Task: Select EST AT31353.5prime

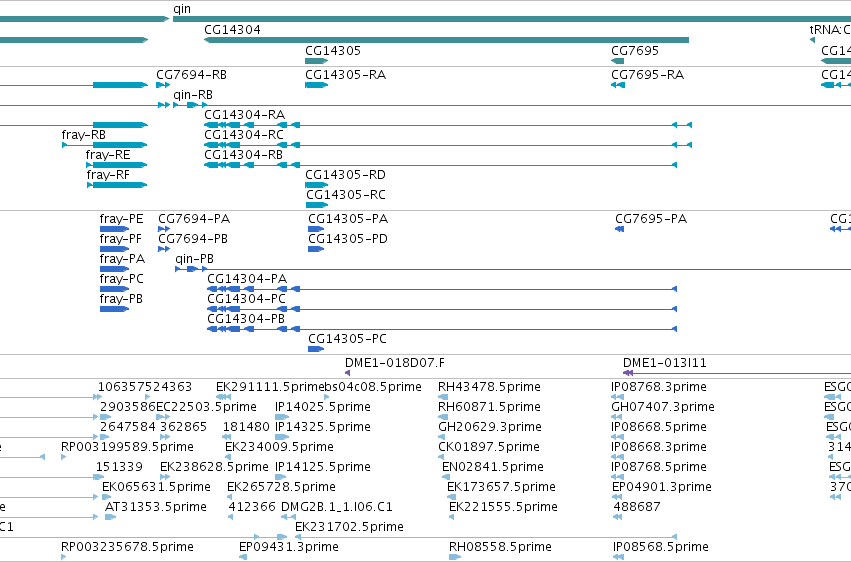Action: tap(156, 508)
